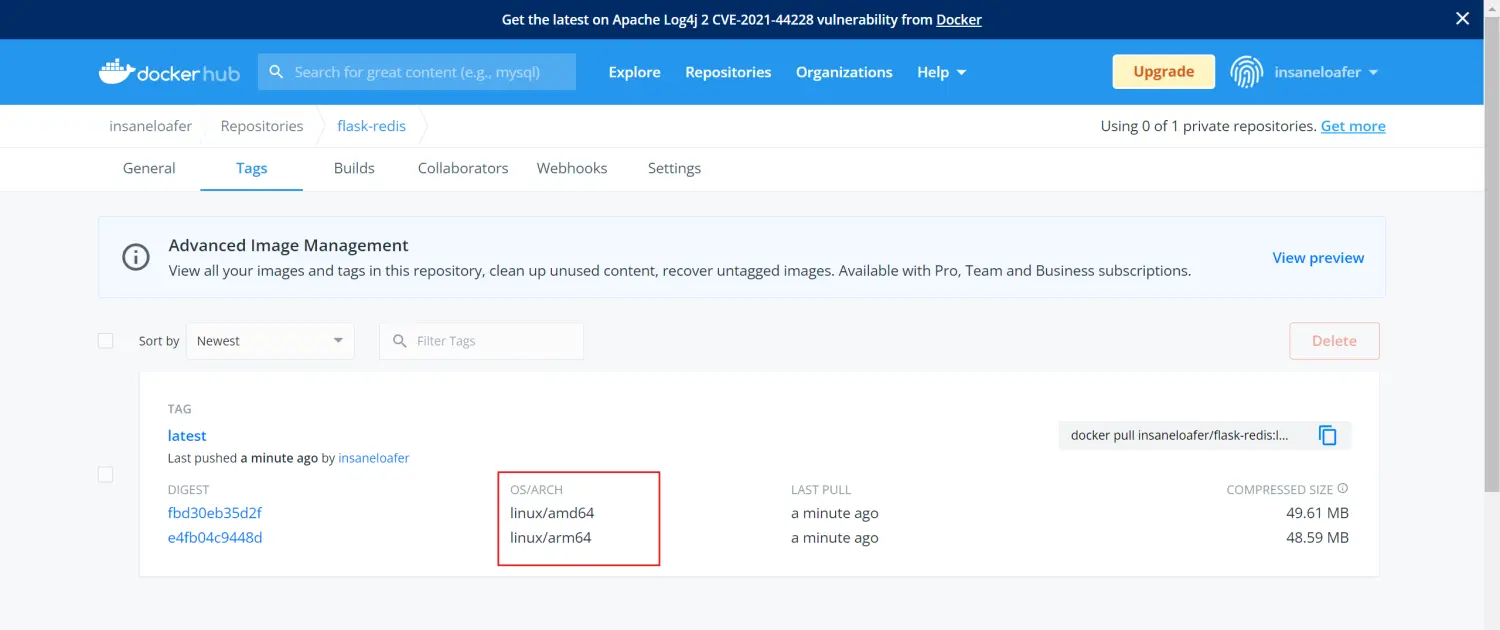Image resolution: width=1500 pixels, height=630 pixels.
Task: Click the flask-redis breadcrumb
Action: click(371, 126)
